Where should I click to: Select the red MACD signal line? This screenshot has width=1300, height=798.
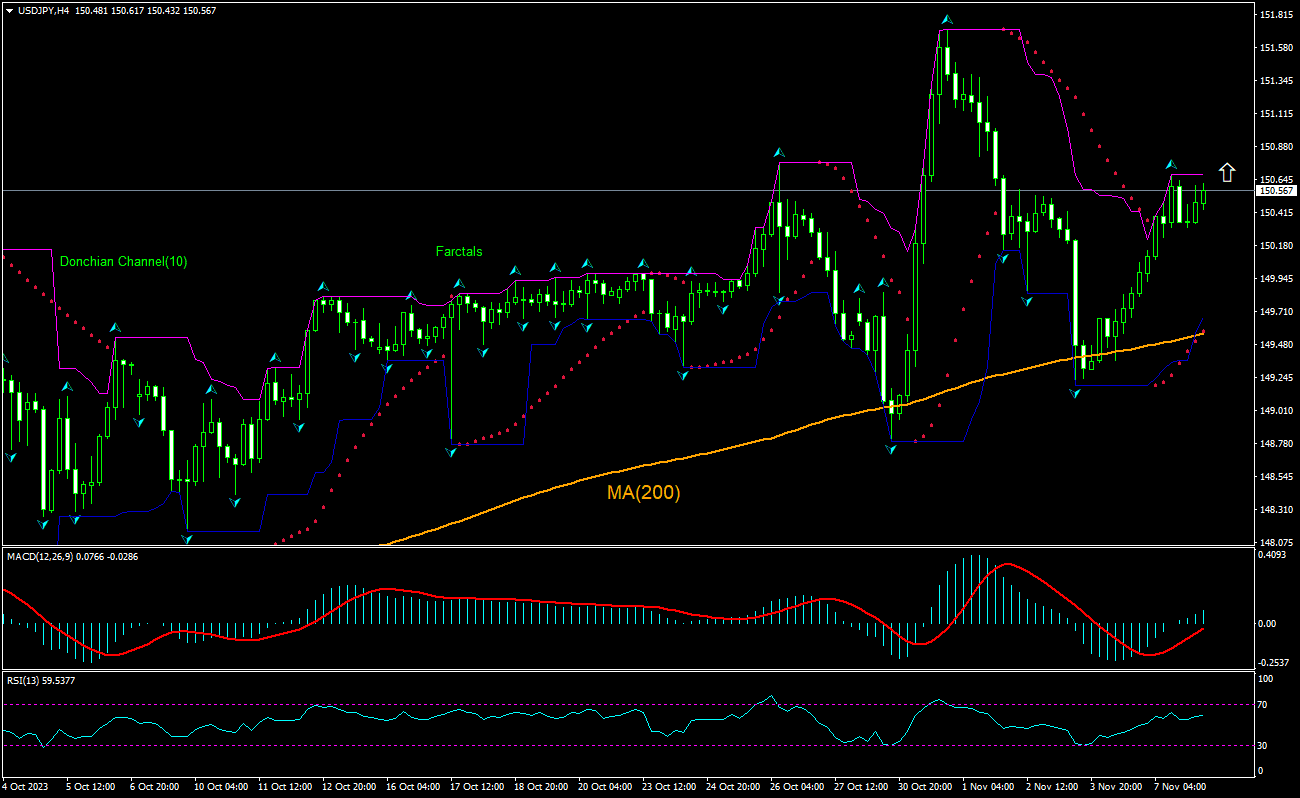[x=385, y=588]
